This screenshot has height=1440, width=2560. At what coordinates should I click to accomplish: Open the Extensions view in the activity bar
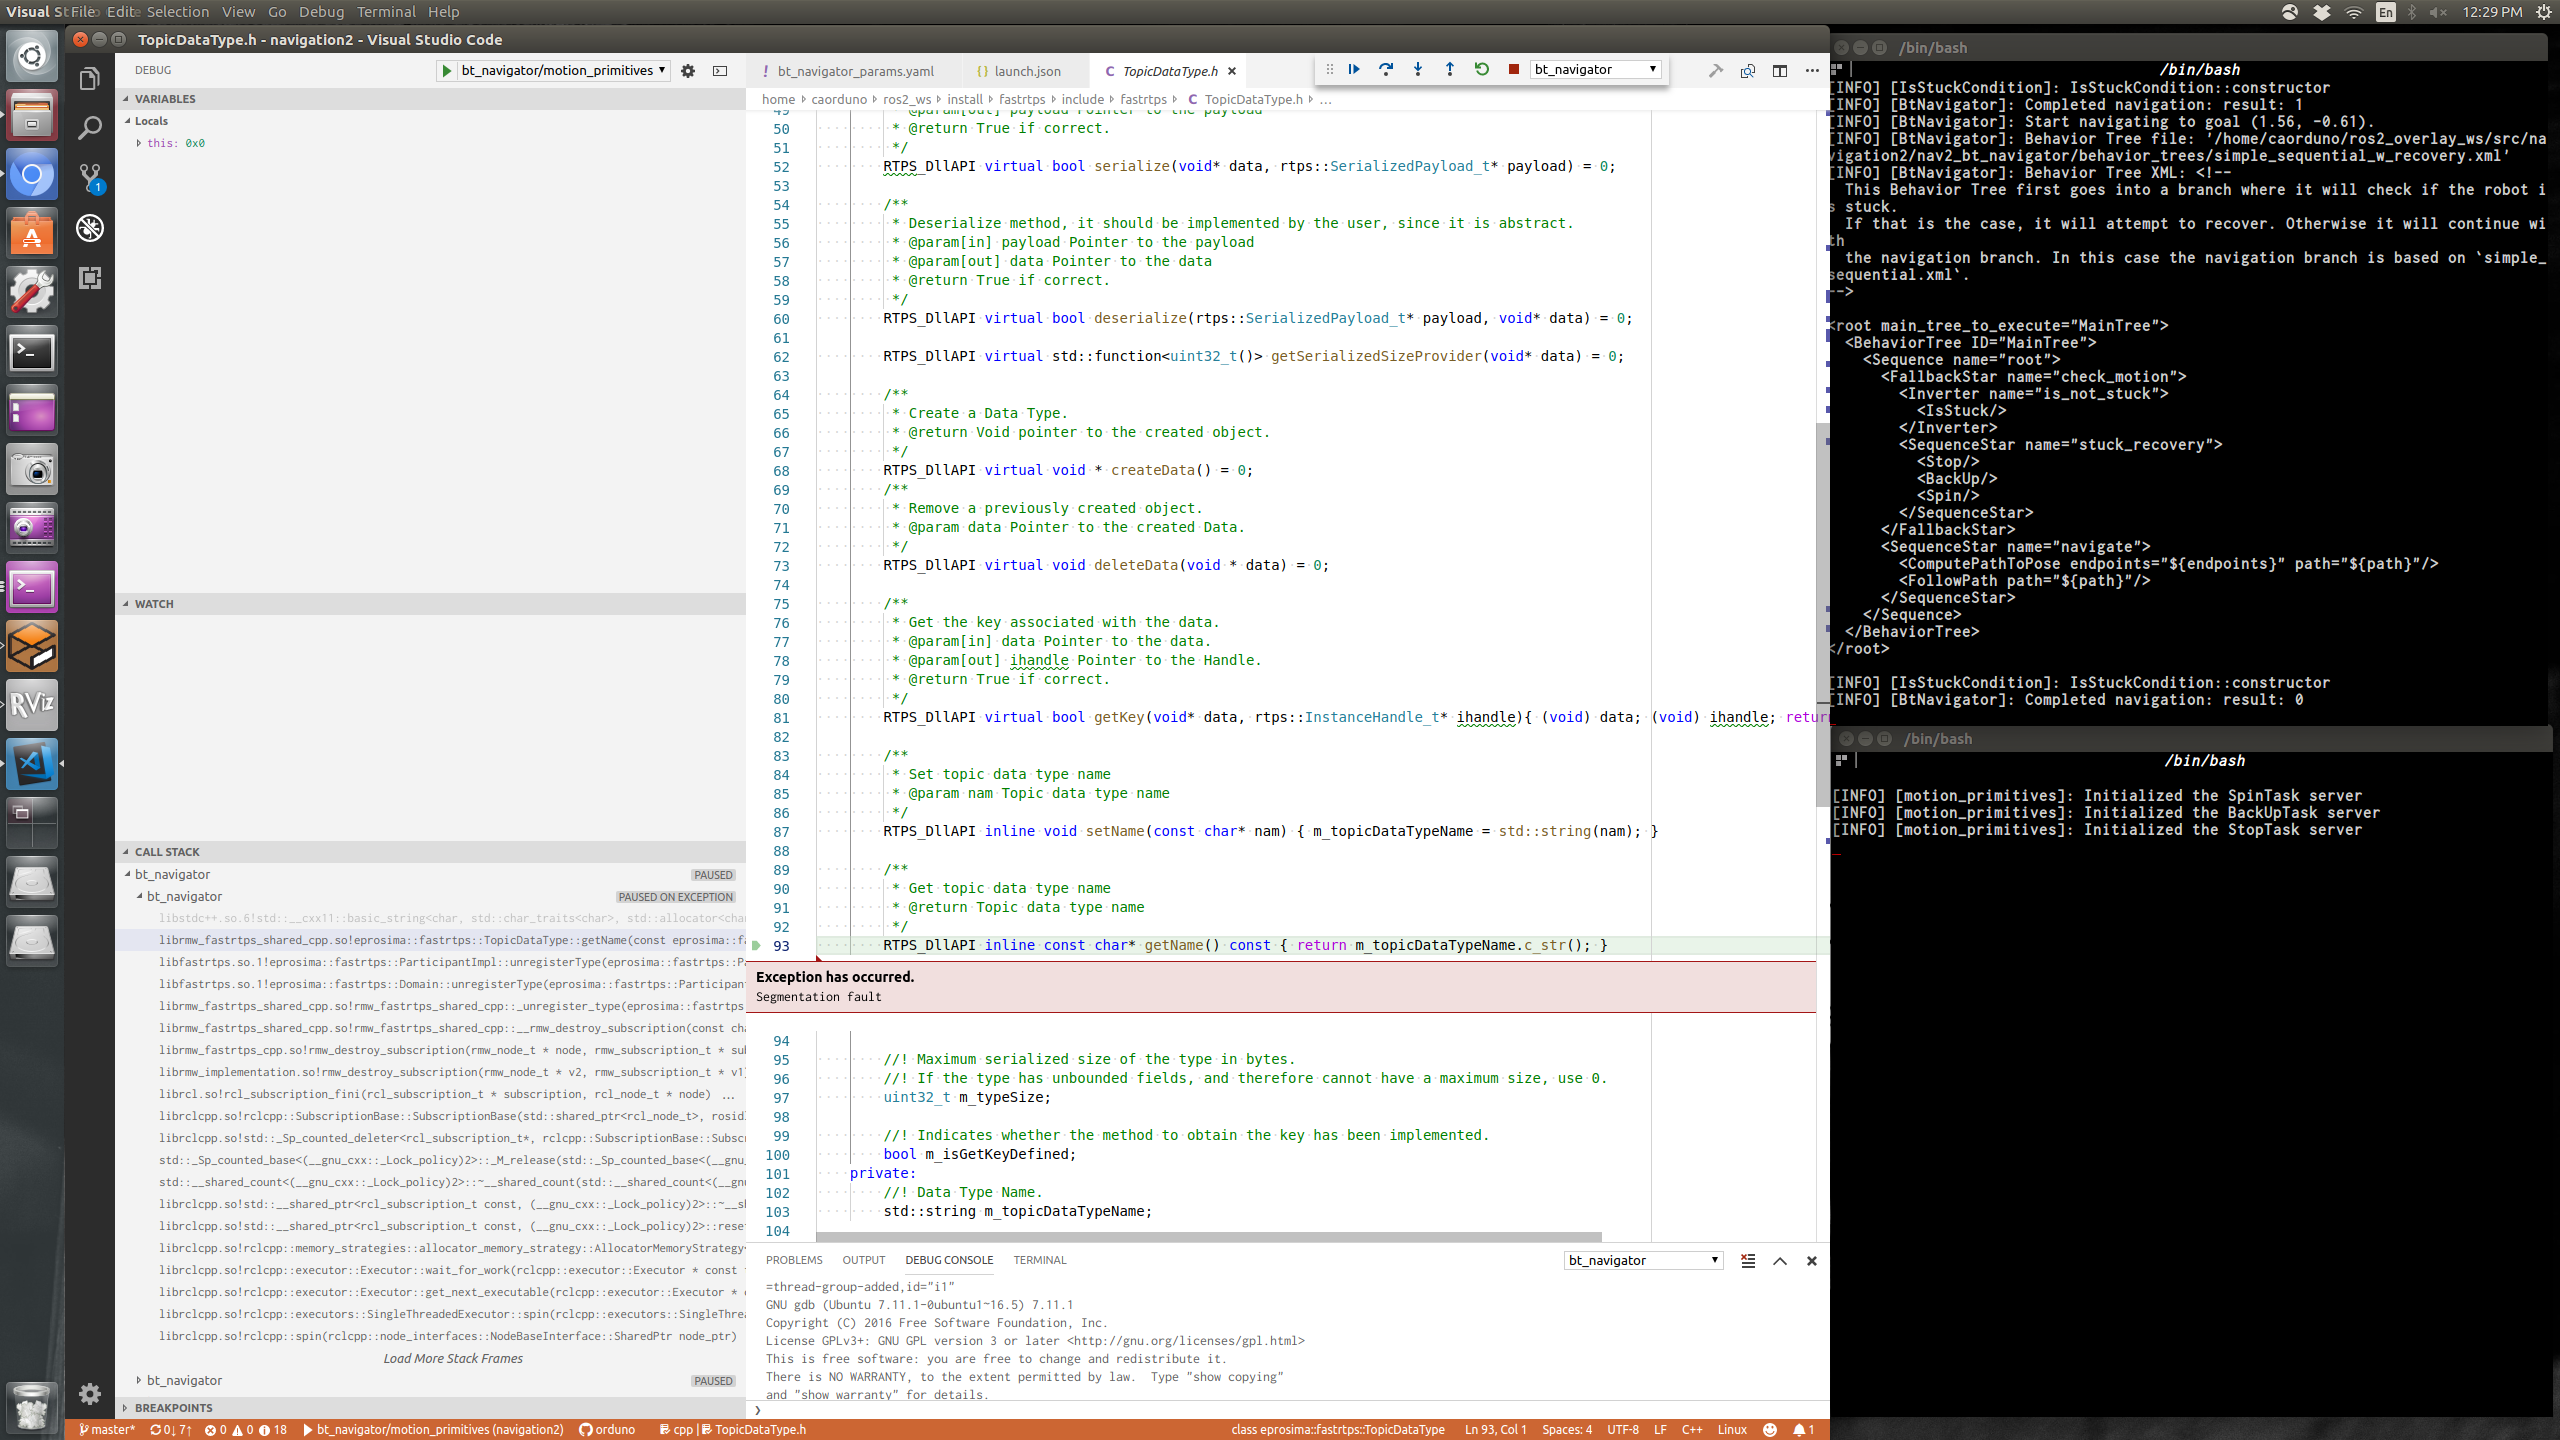(90, 278)
